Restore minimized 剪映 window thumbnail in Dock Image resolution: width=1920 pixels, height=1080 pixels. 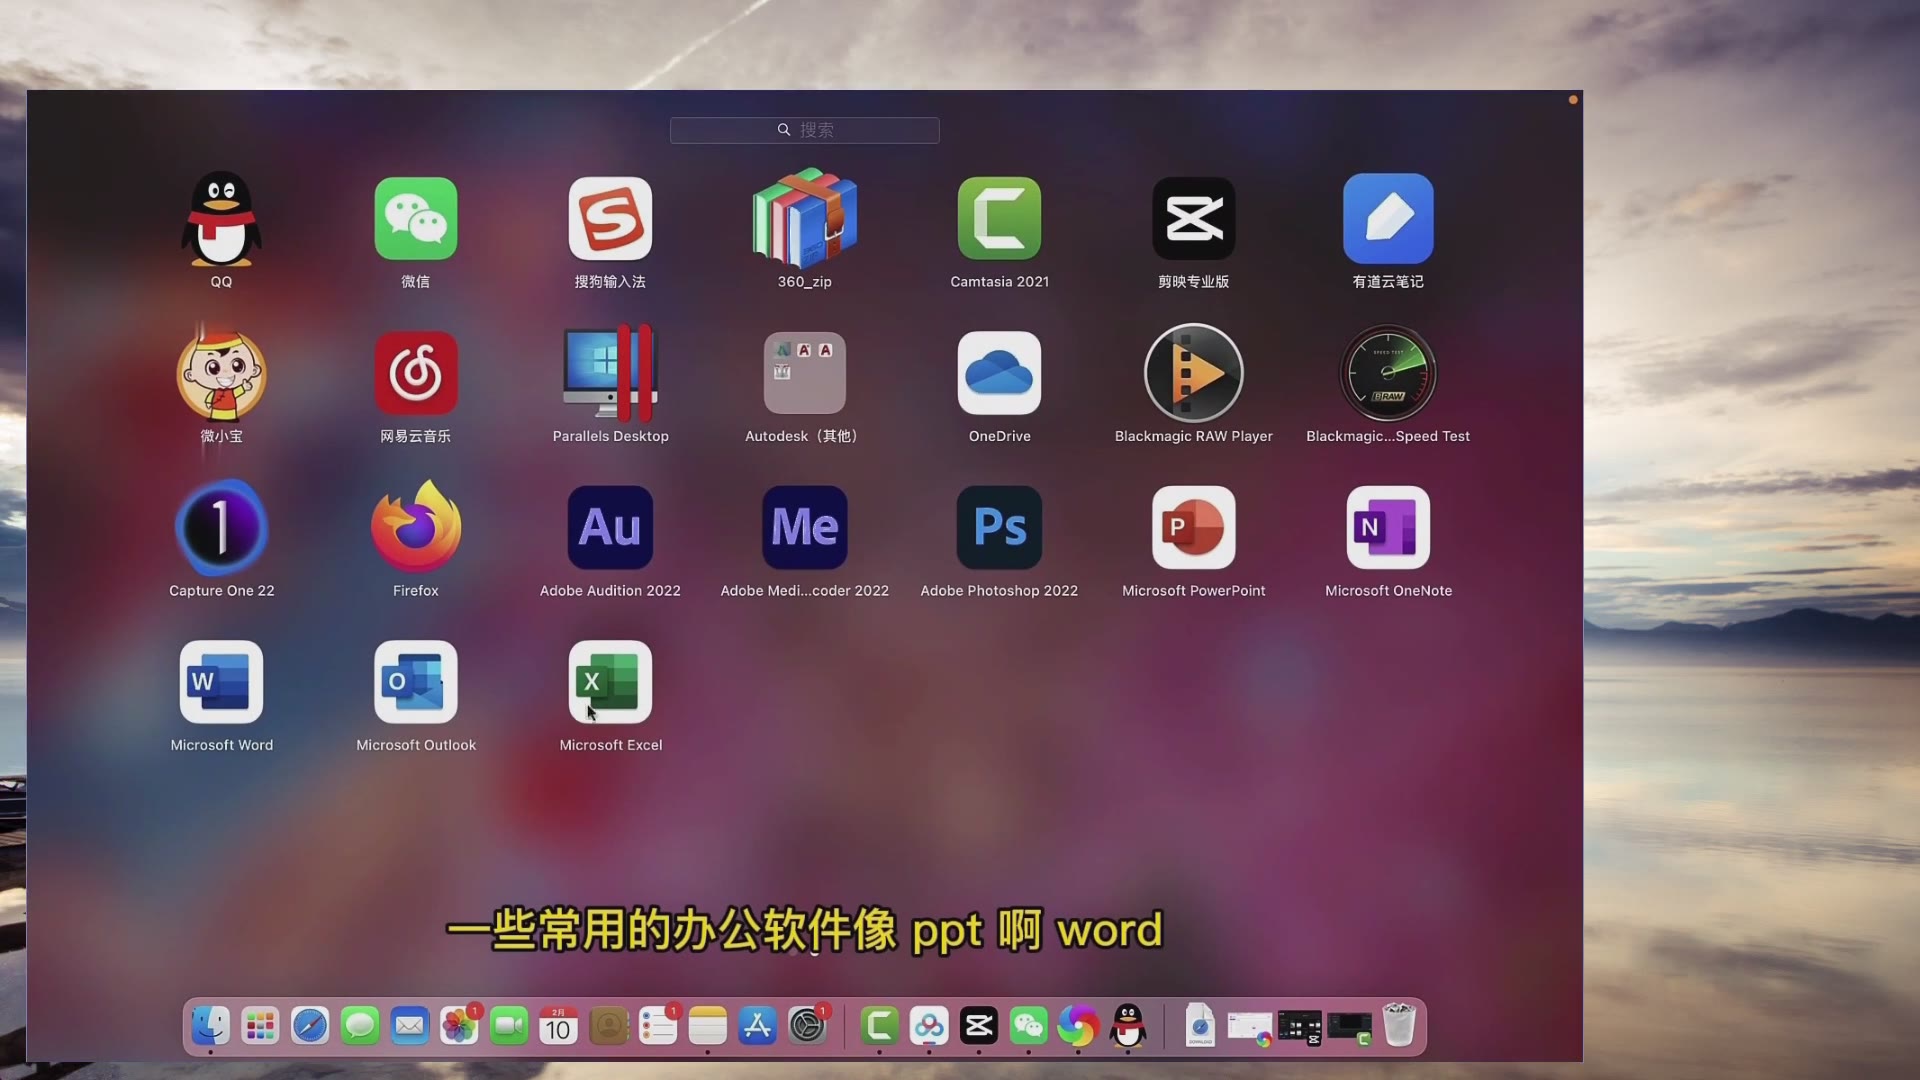tap(1300, 1028)
